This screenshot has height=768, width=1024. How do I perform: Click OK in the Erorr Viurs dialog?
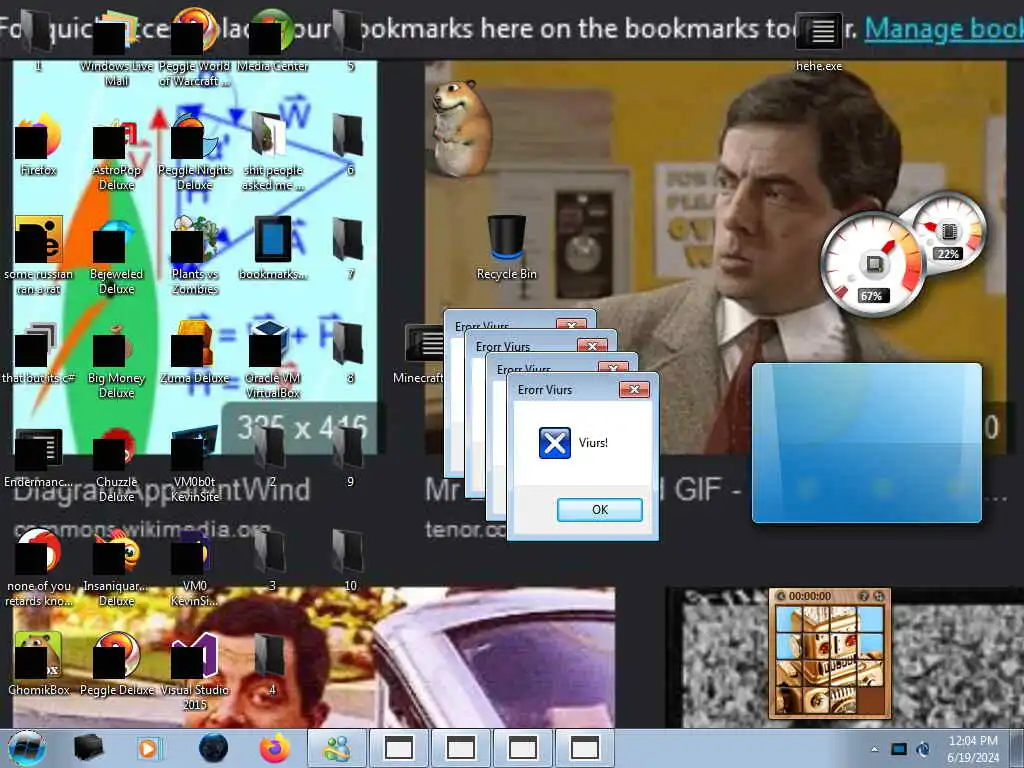click(x=600, y=509)
